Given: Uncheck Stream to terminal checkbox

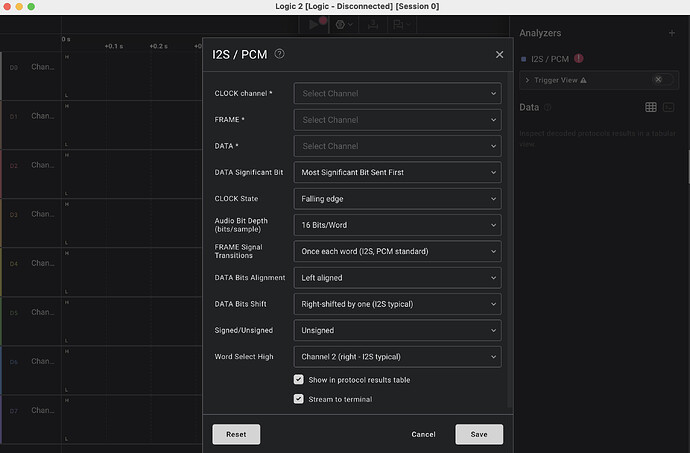Looking at the screenshot, I should pos(298,399).
